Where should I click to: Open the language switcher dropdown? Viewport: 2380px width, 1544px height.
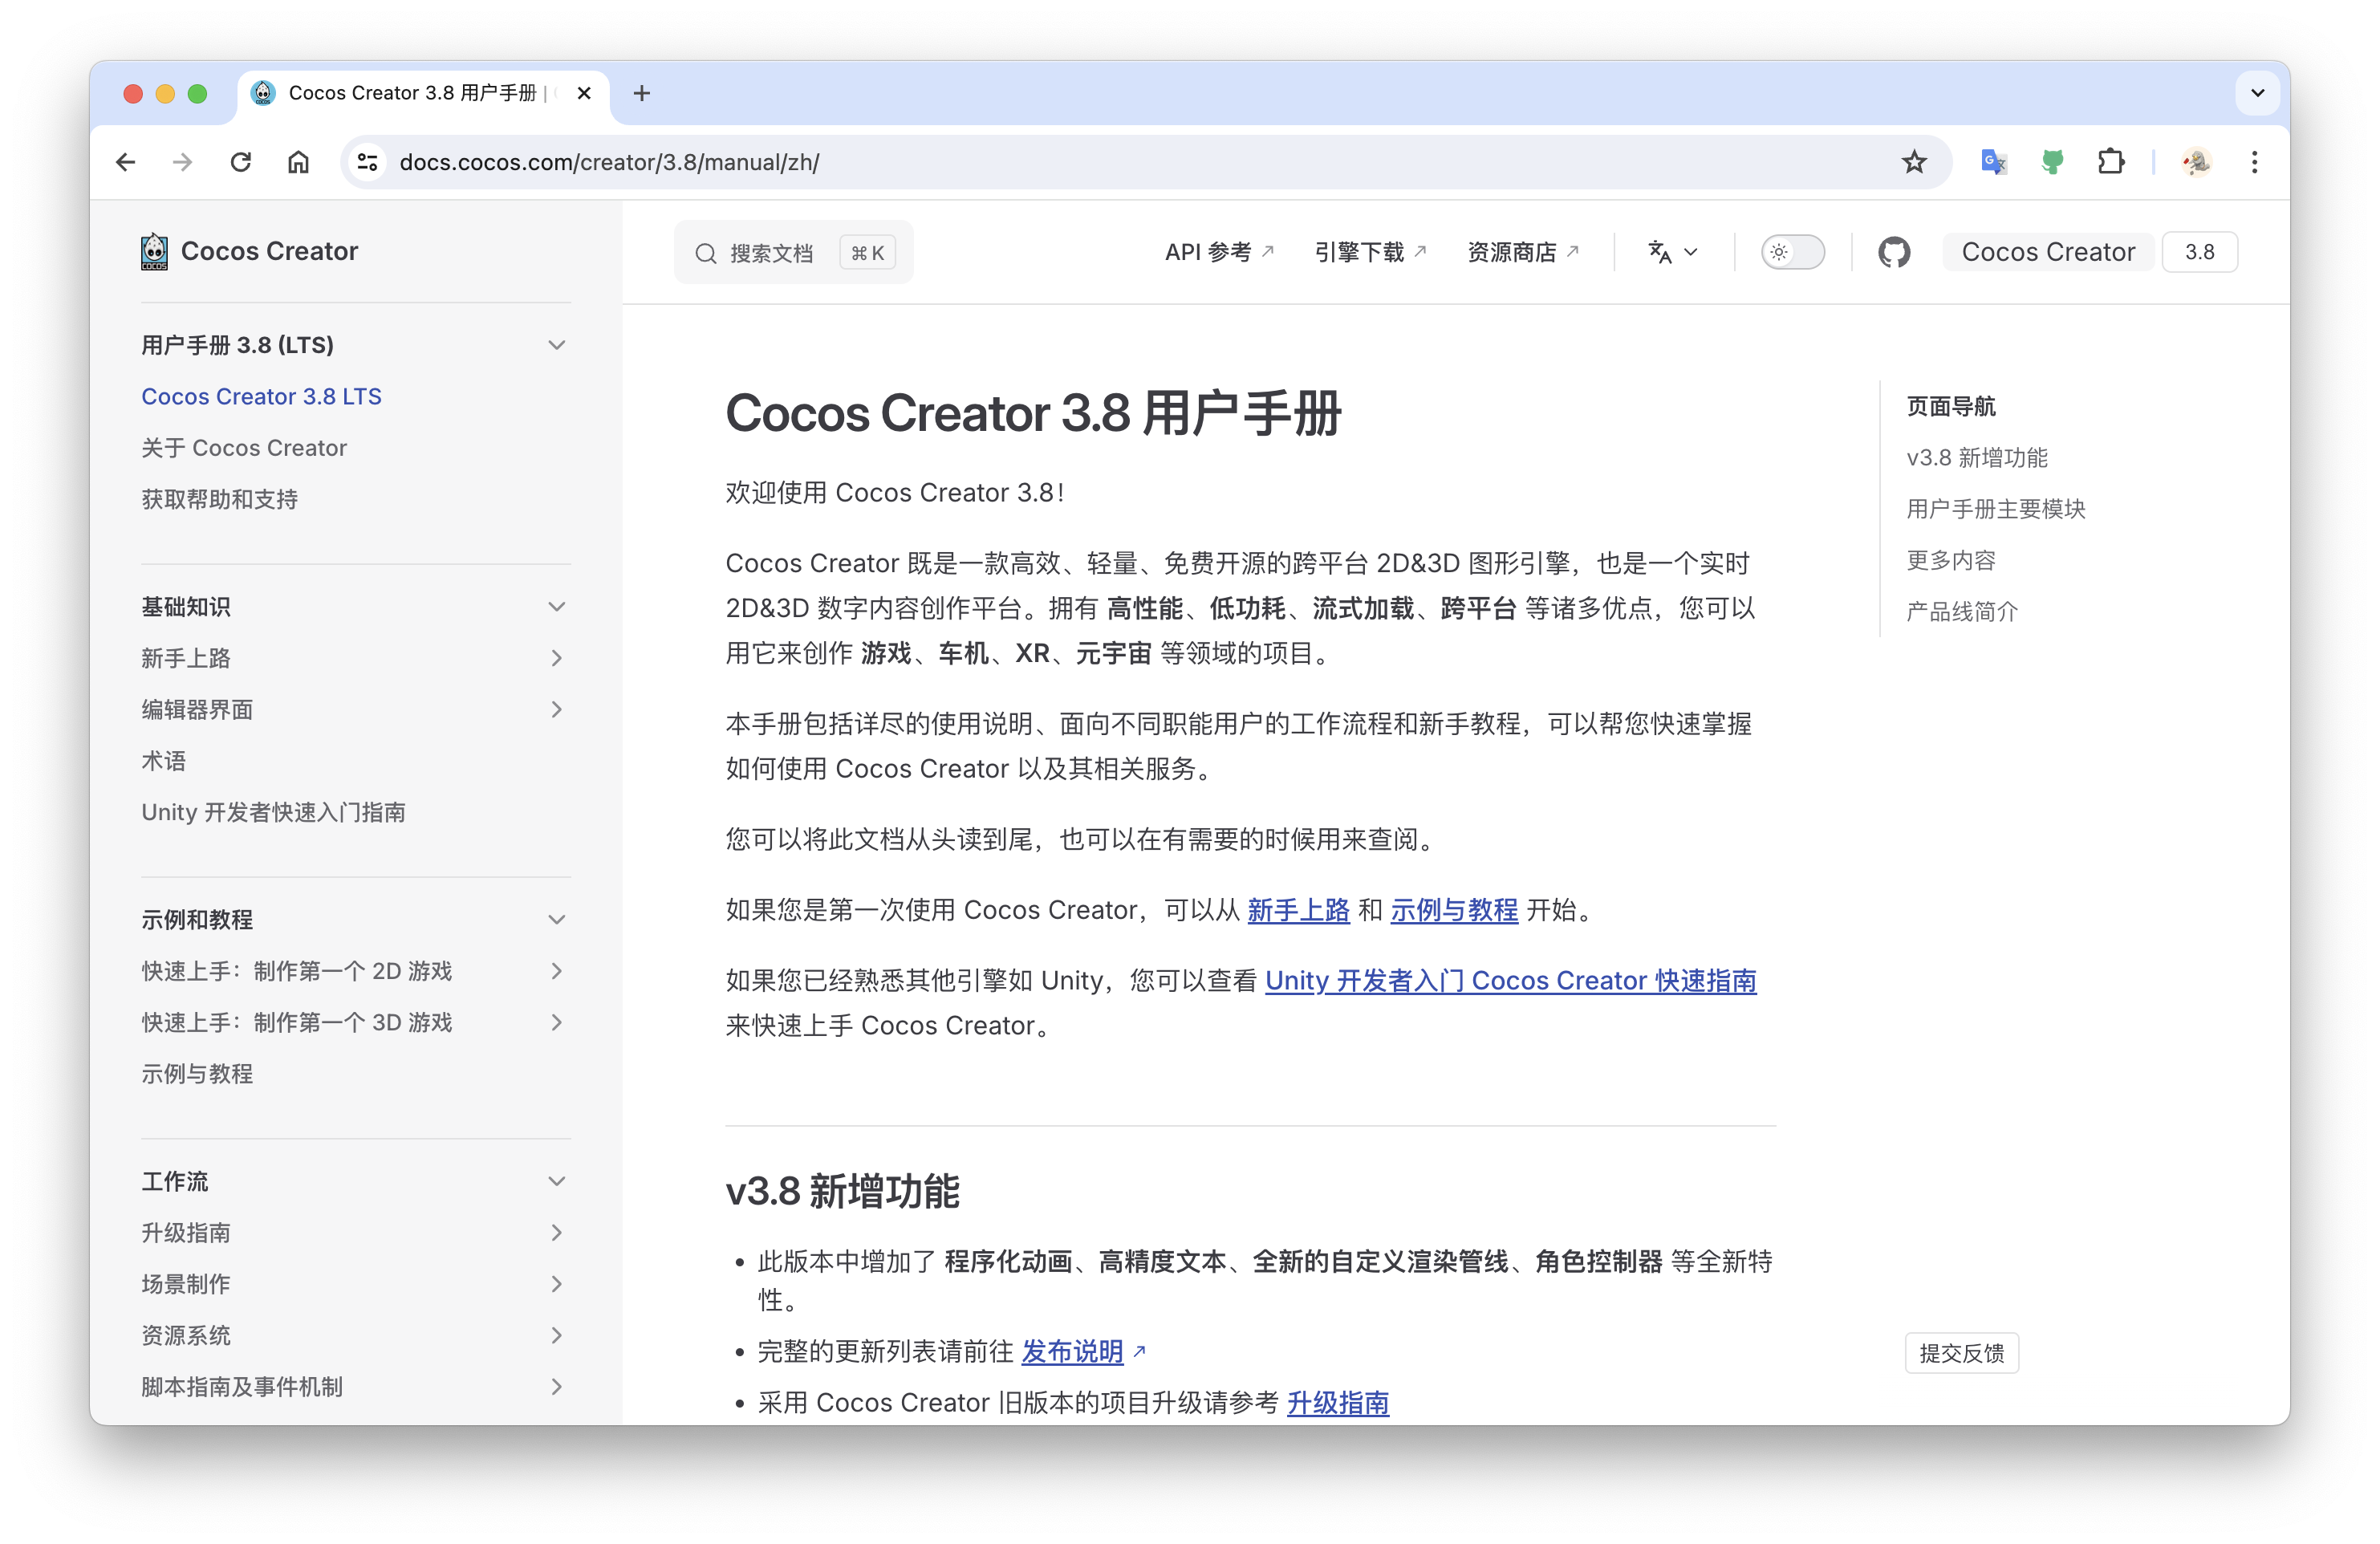1672,252
